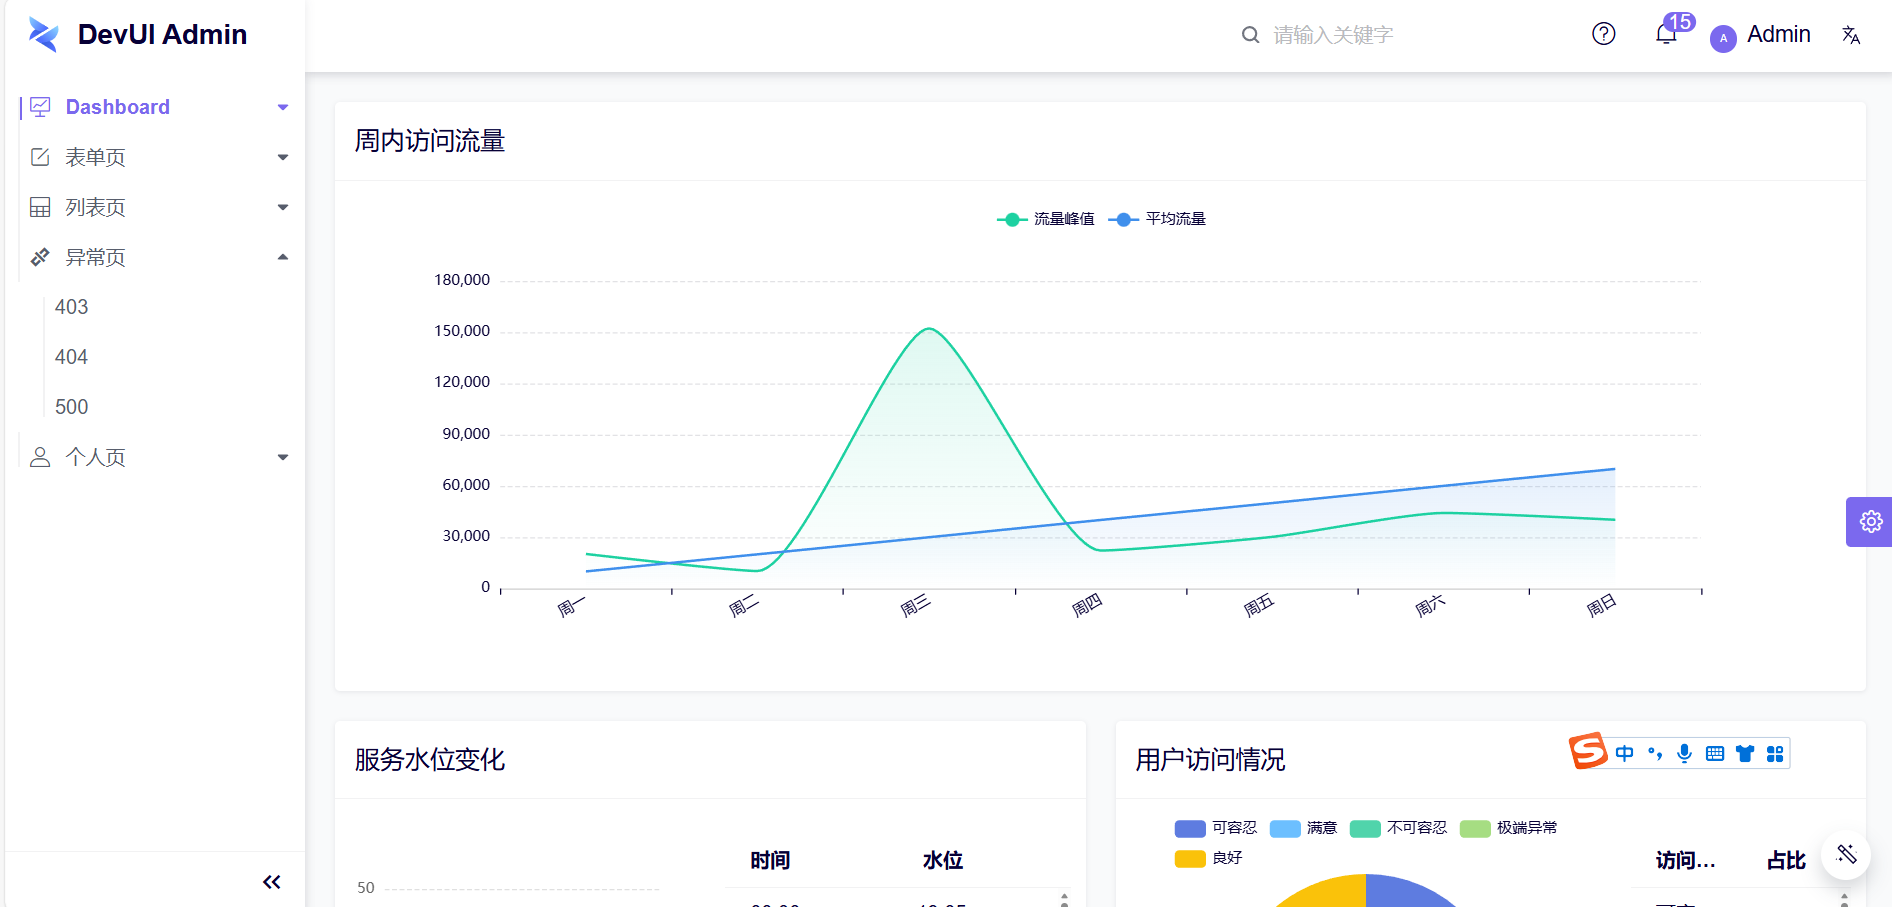This screenshot has width=1892, height=907.
Task: Open the help question-mark icon
Action: click(x=1604, y=34)
